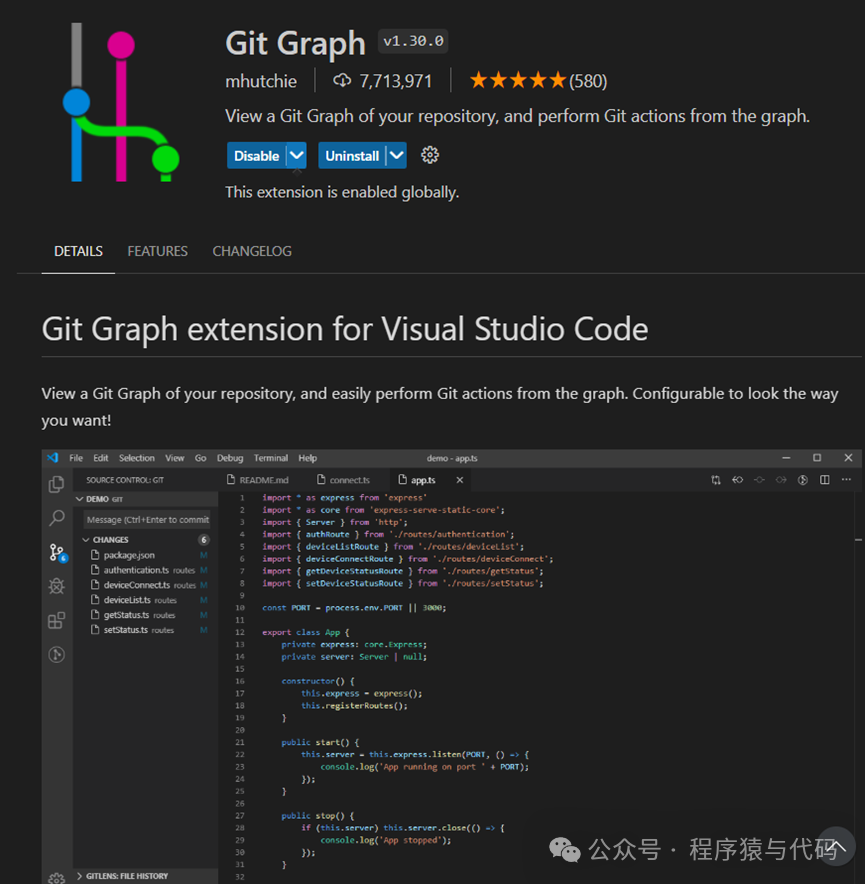Click line 10 const PORT code line
The height and width of the screenshot is (884, 865).
coord(354,608)
